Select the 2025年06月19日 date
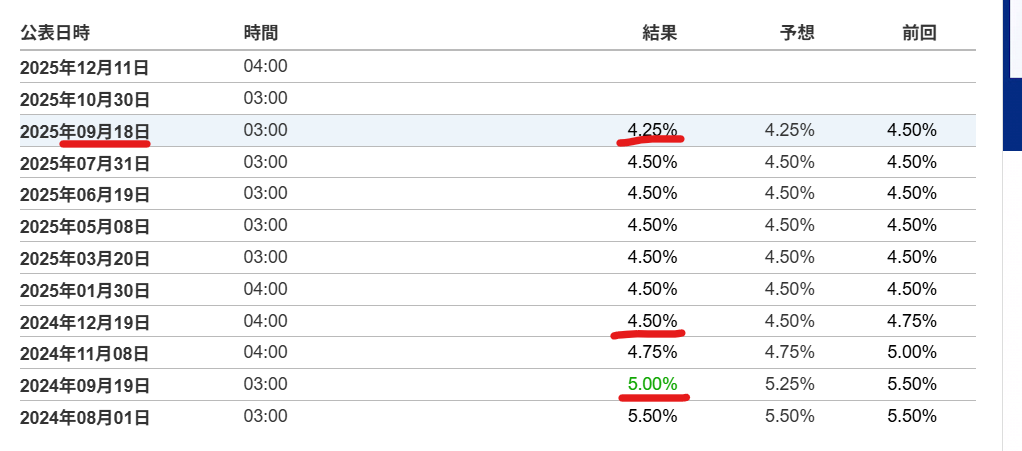The width and height of the screenshot is (1022, 451). click(85, 195)
